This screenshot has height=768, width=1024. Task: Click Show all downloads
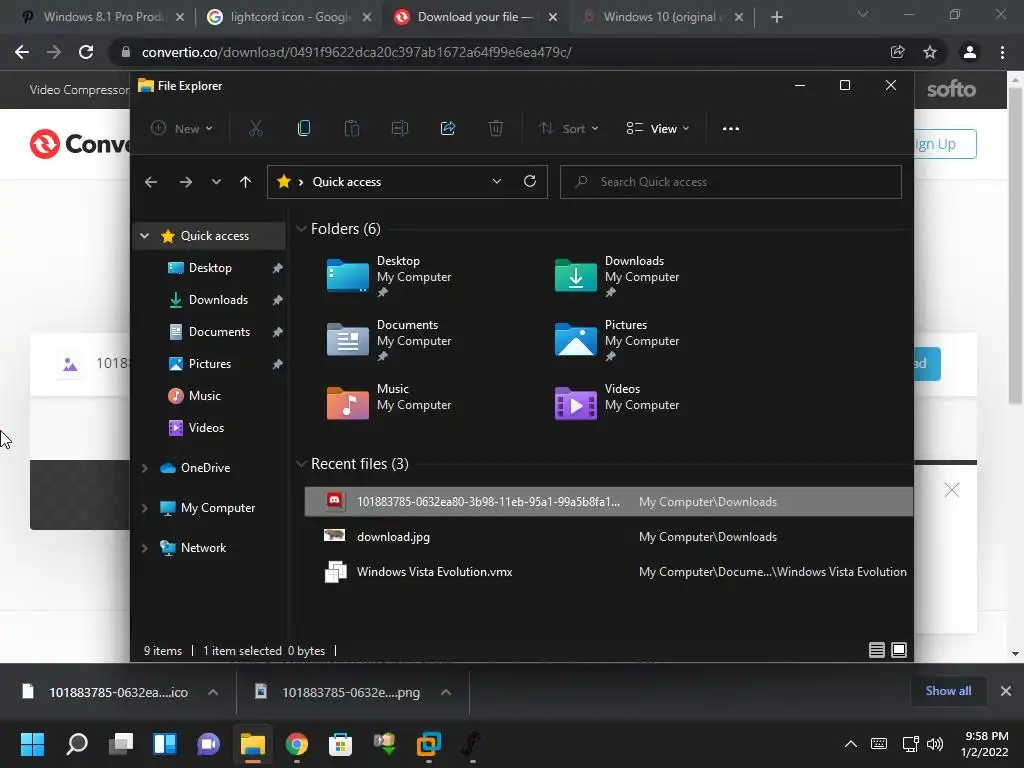click(948, 690)
